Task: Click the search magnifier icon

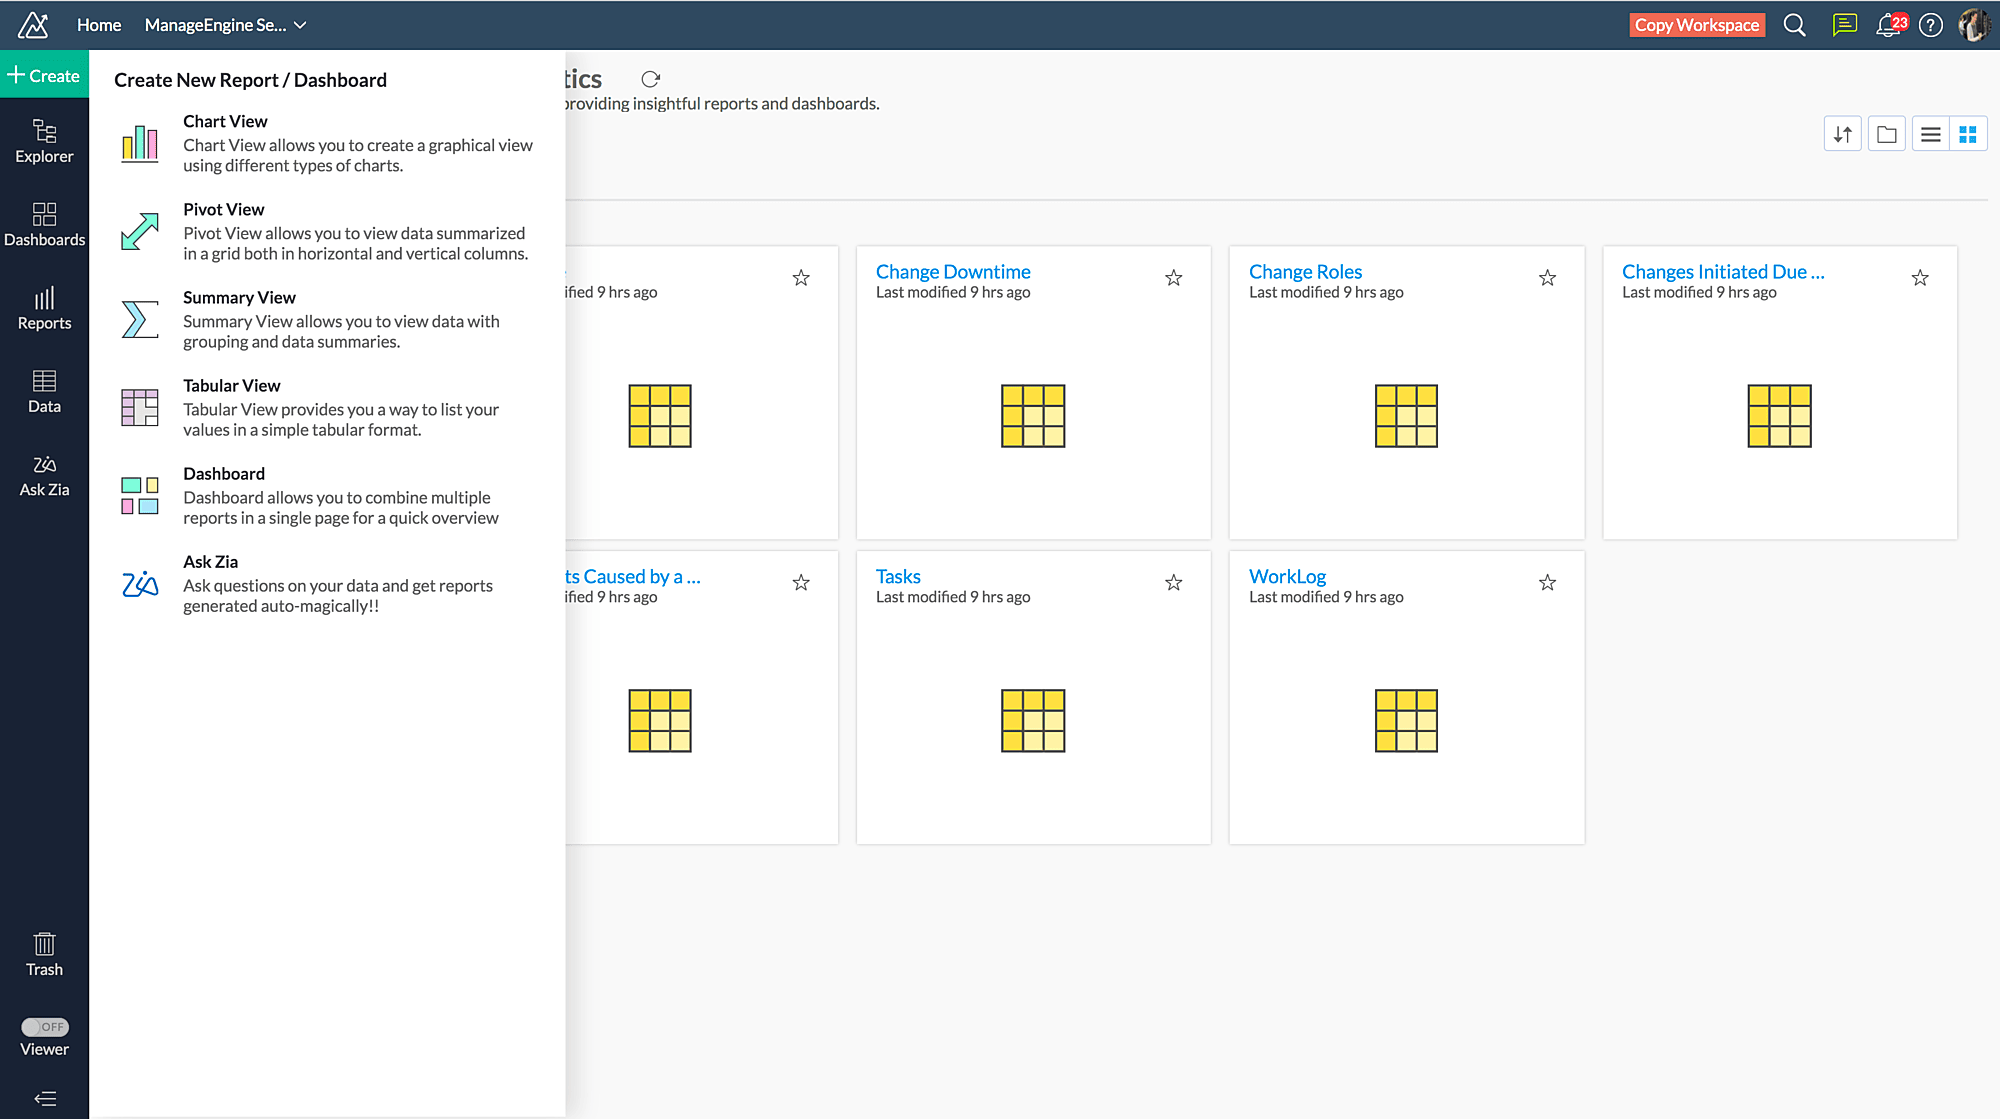Action: (1795, 25)
